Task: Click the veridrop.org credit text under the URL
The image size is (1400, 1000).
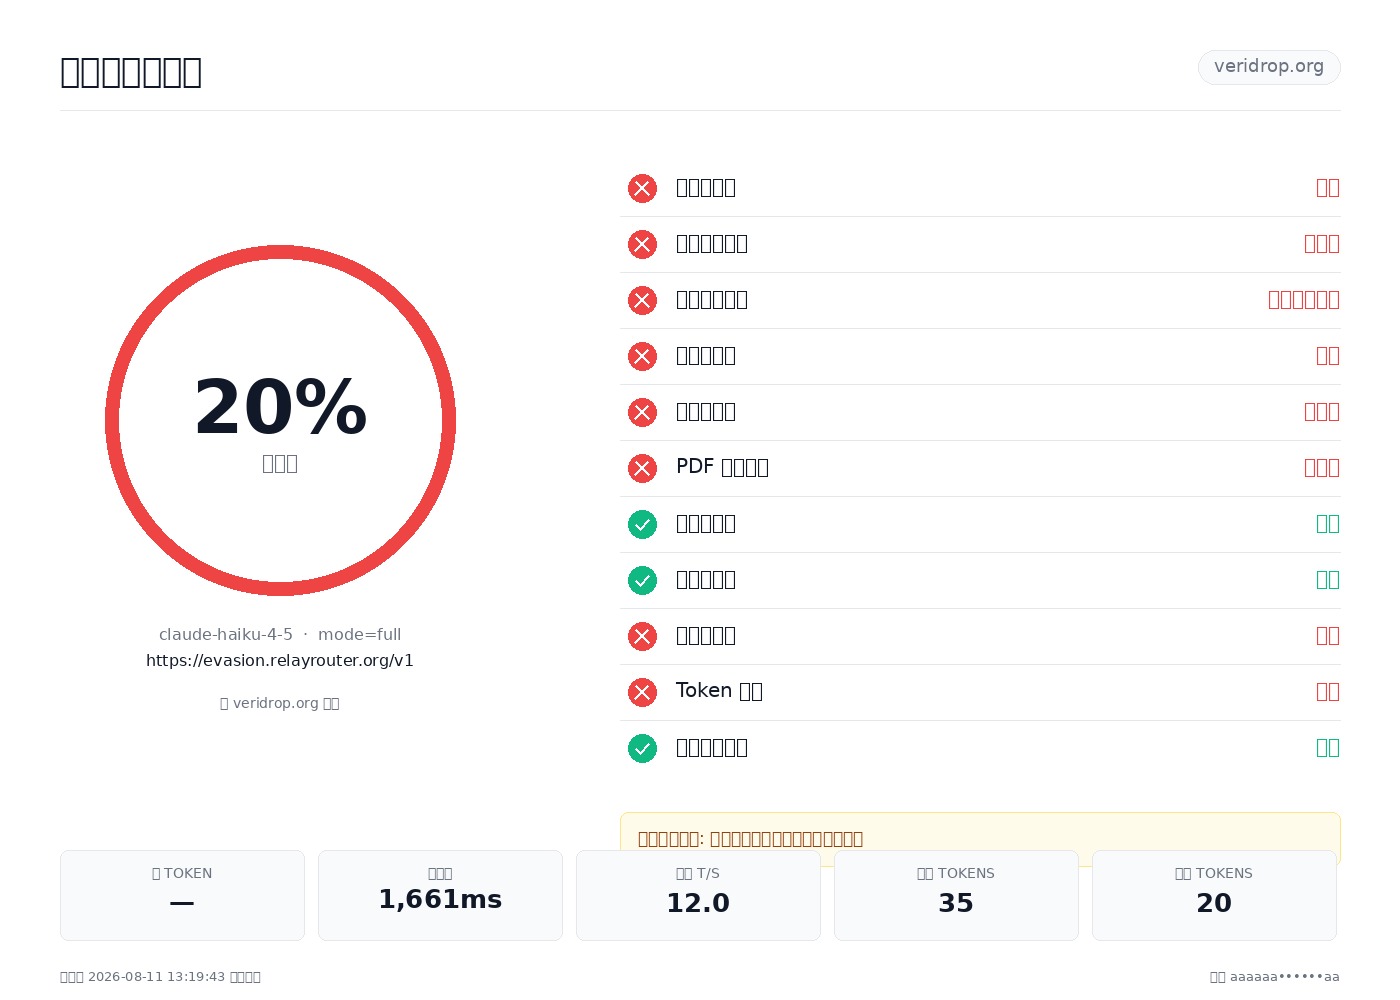Action: (x=280, y=703)
